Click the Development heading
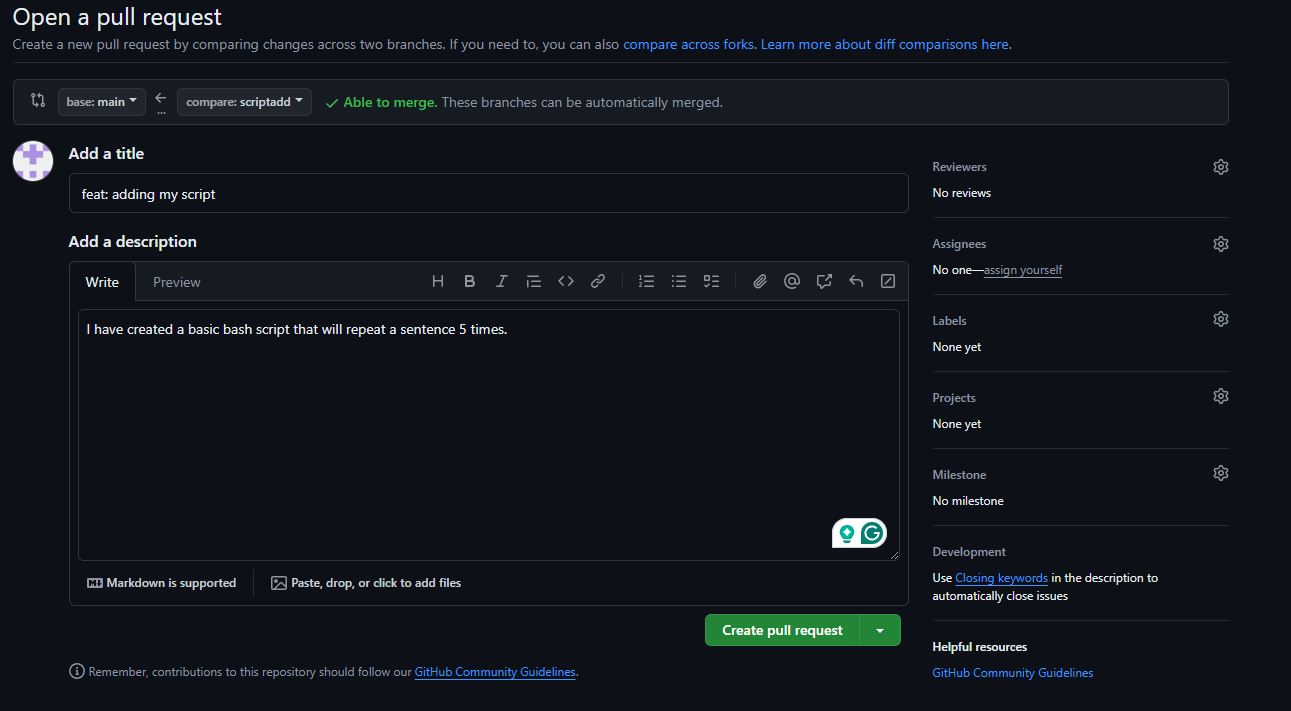1291x711 pixels. point(969,552)
